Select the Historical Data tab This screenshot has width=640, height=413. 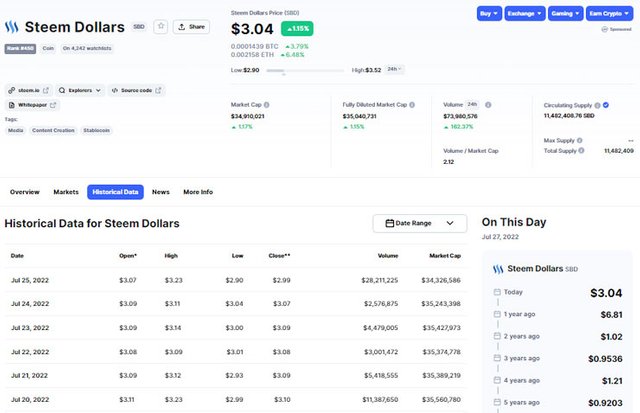click(115, 192)
